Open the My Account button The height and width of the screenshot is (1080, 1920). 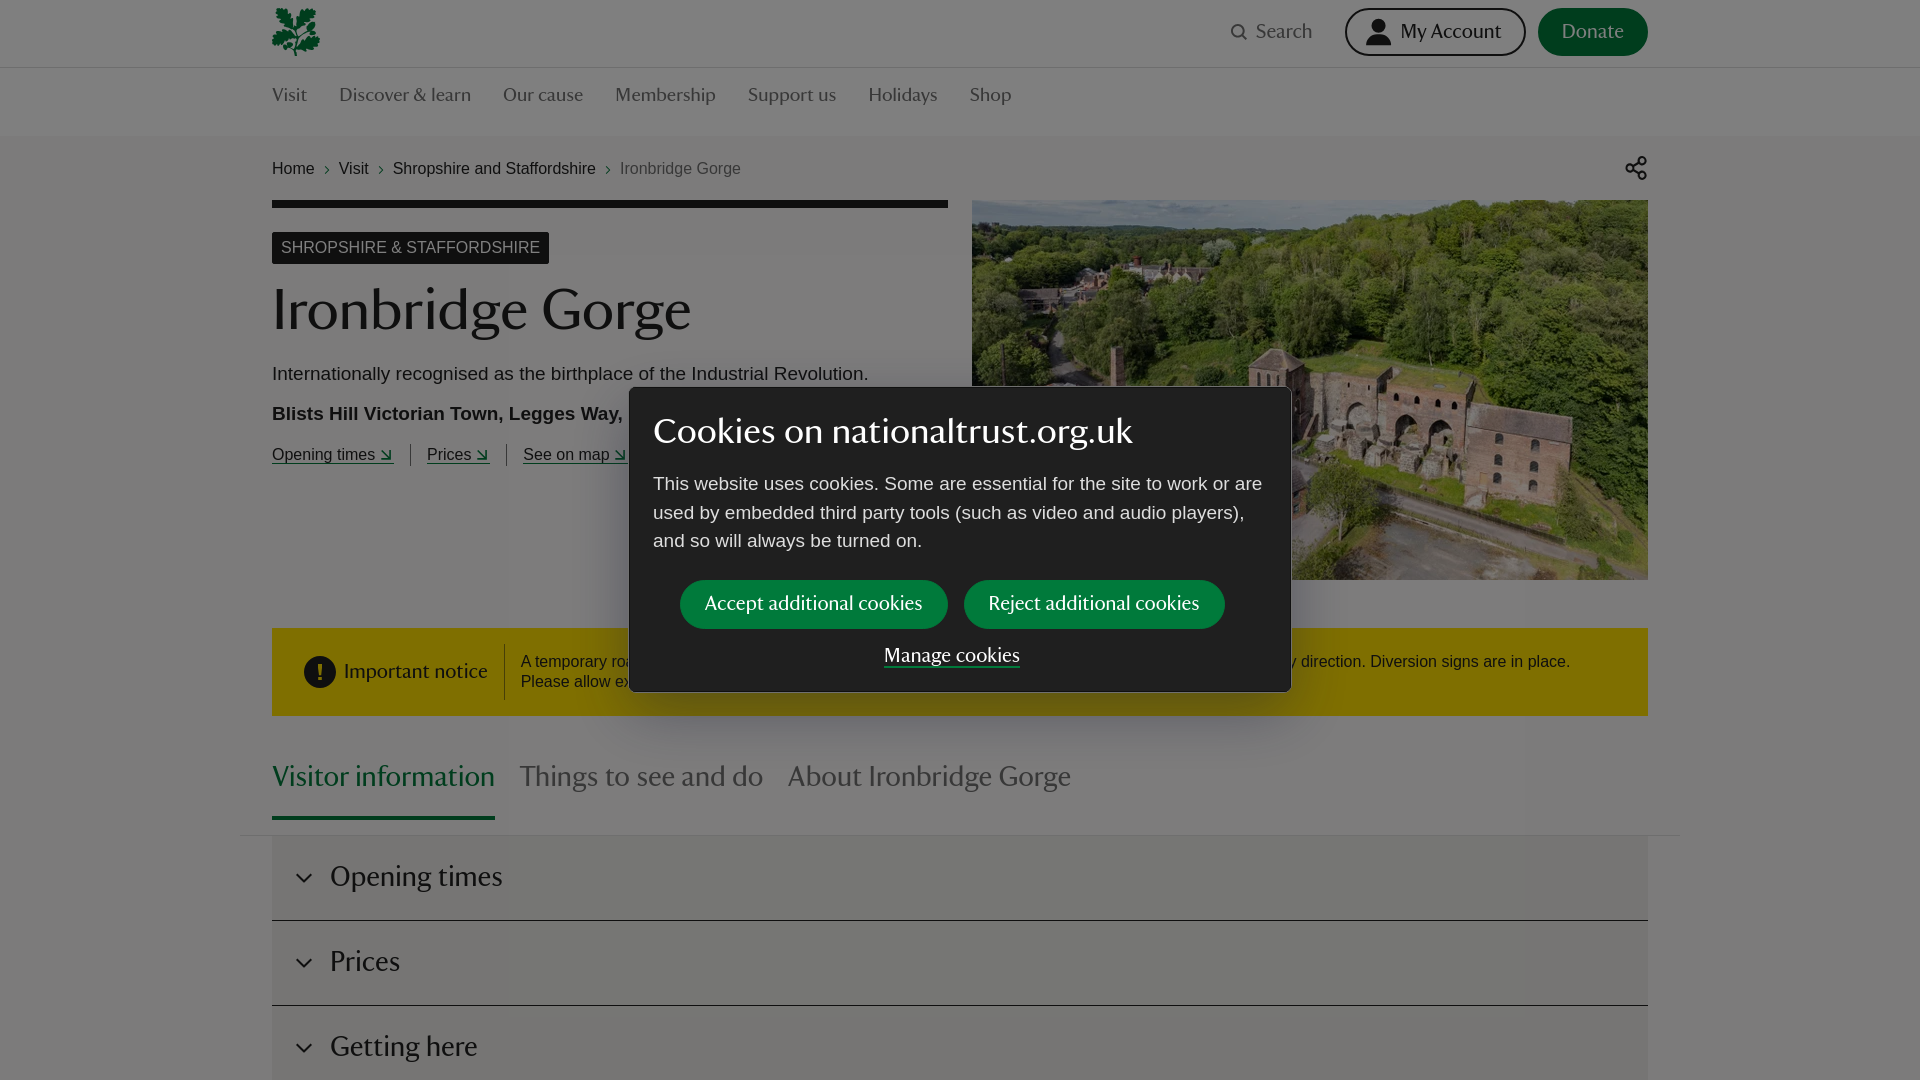coord(1435,32)
